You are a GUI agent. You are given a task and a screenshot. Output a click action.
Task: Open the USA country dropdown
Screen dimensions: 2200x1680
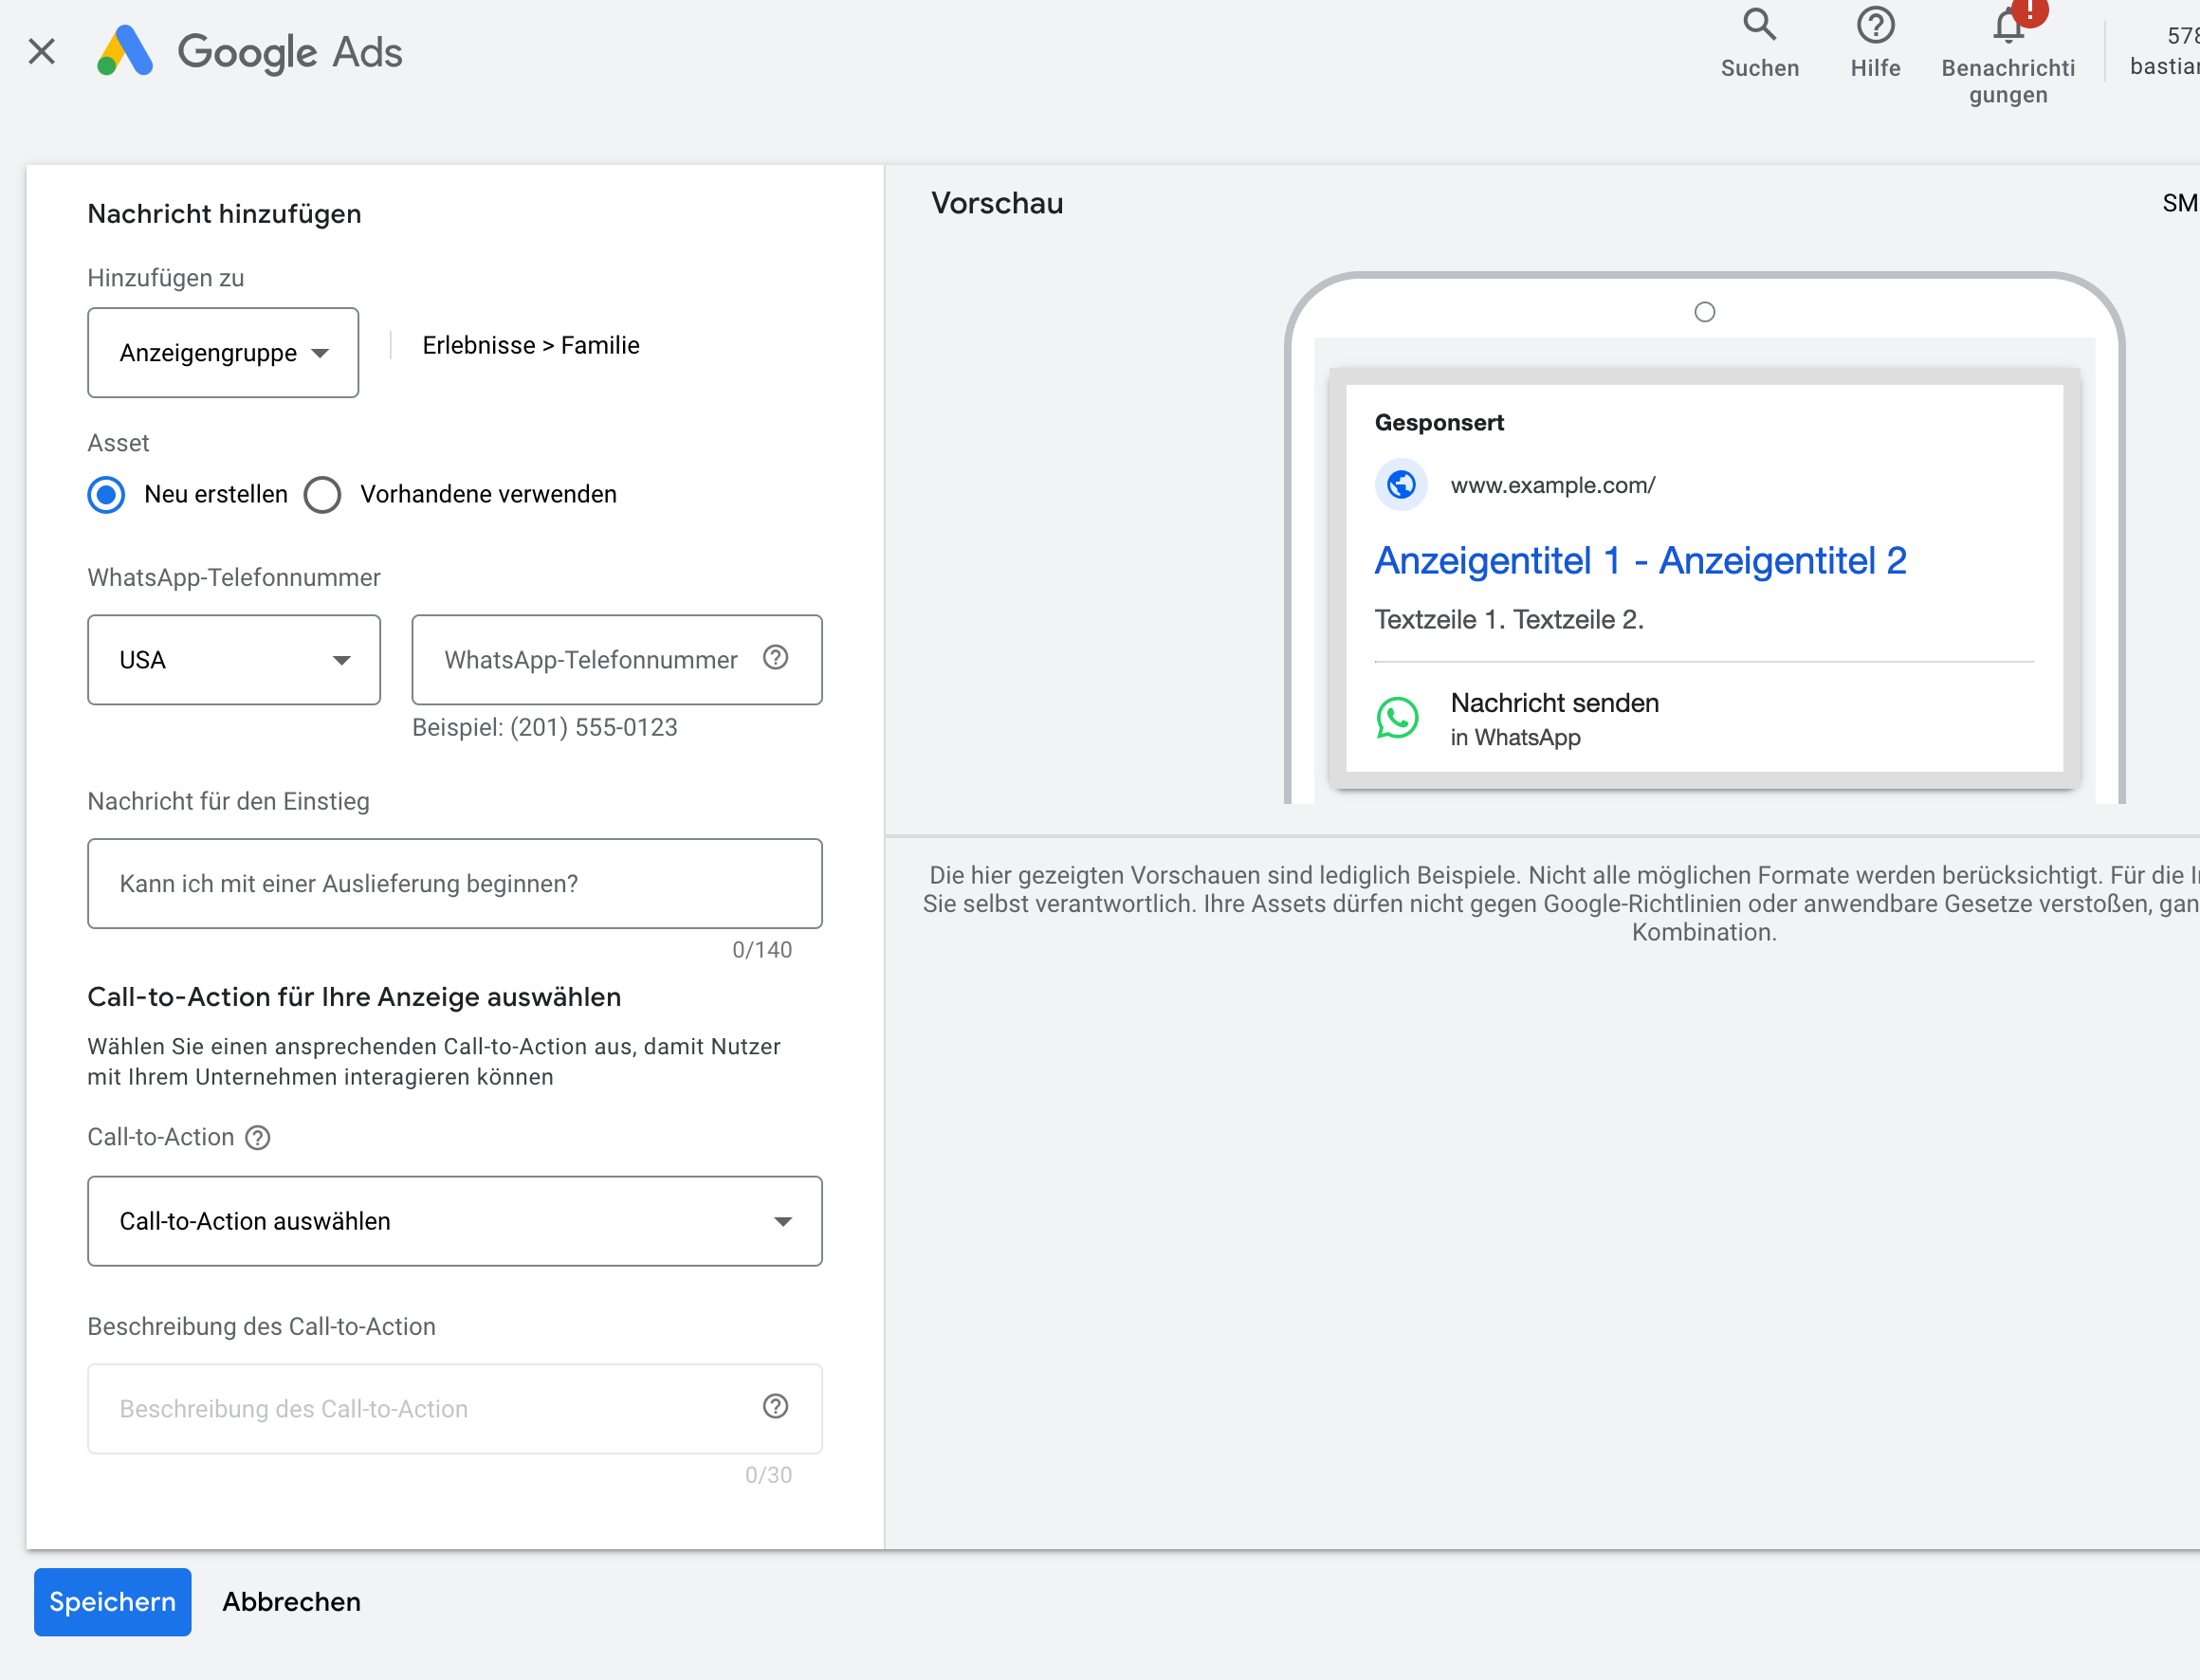[x=234, y=660]
